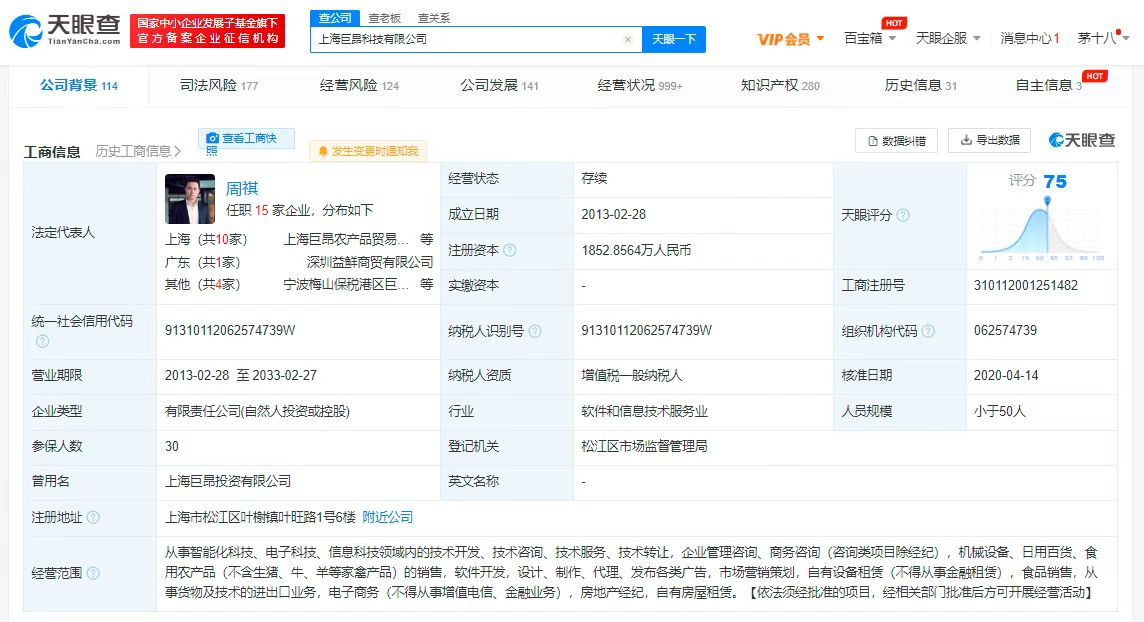Click the help icon under 统一社会信用代码

[42, 341]
